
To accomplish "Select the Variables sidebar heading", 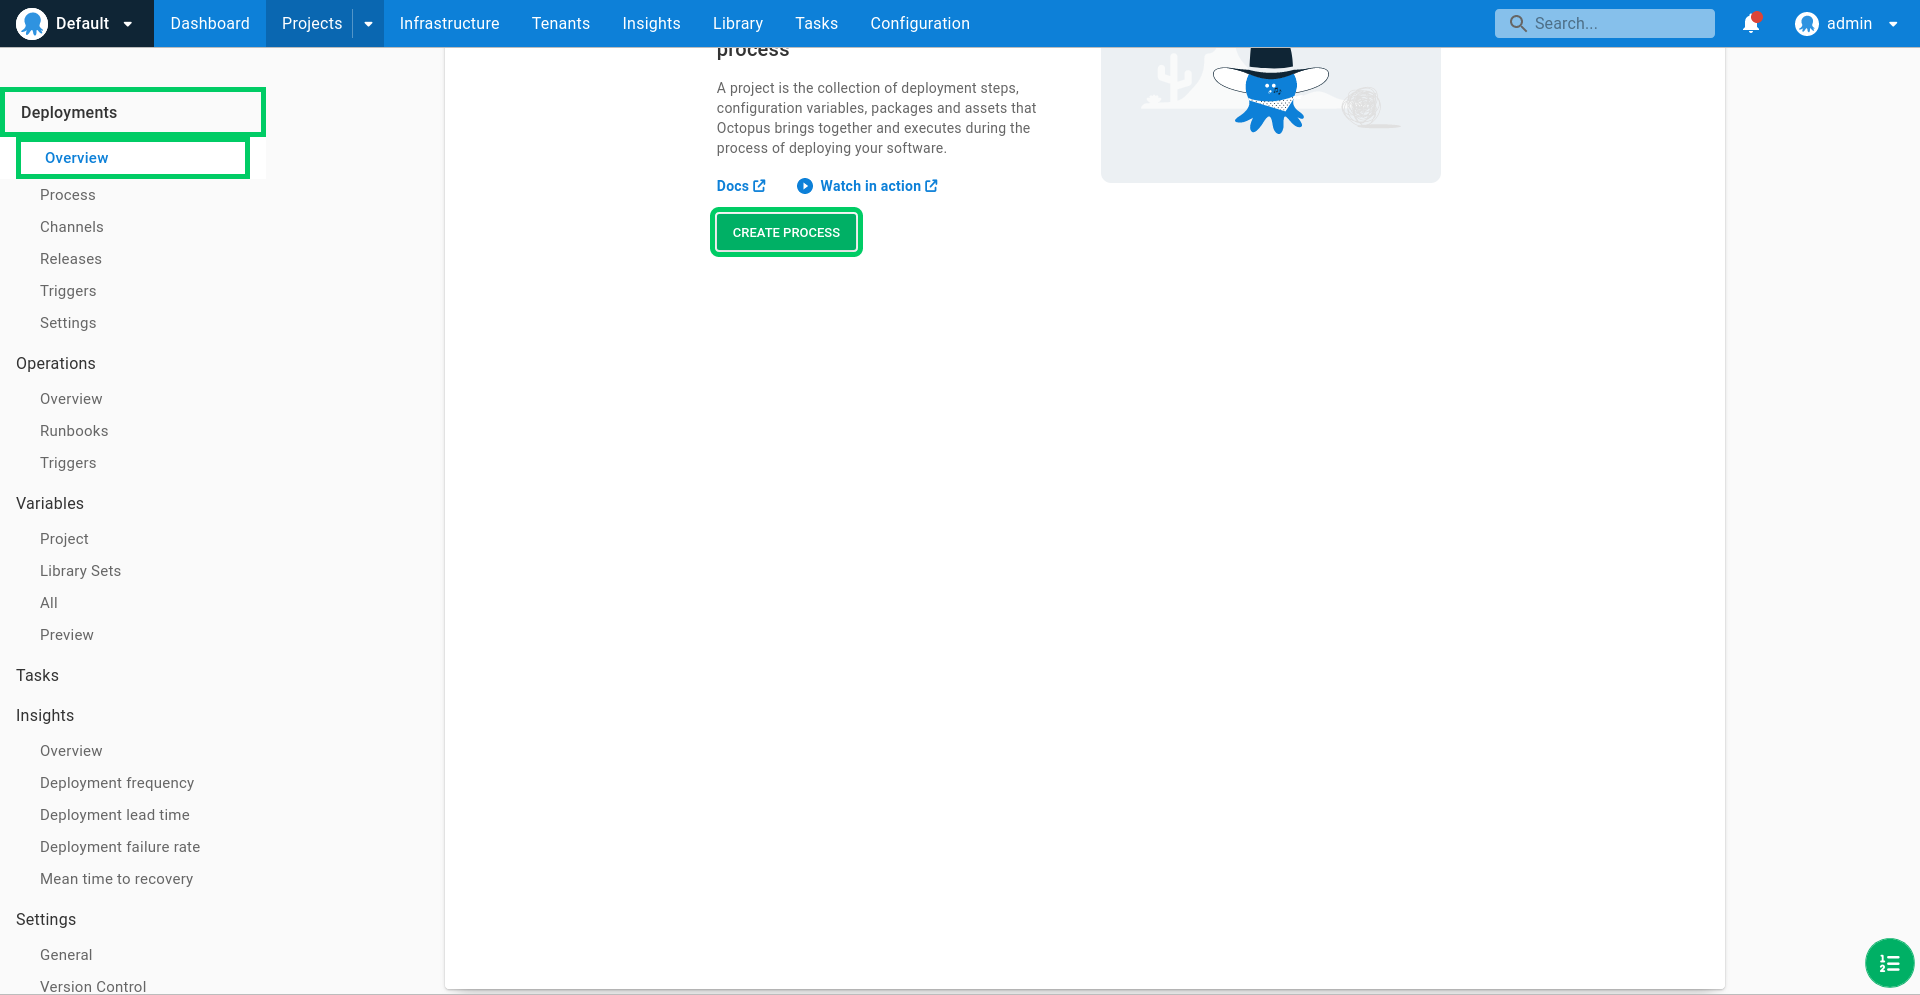I will pos(50,503).
